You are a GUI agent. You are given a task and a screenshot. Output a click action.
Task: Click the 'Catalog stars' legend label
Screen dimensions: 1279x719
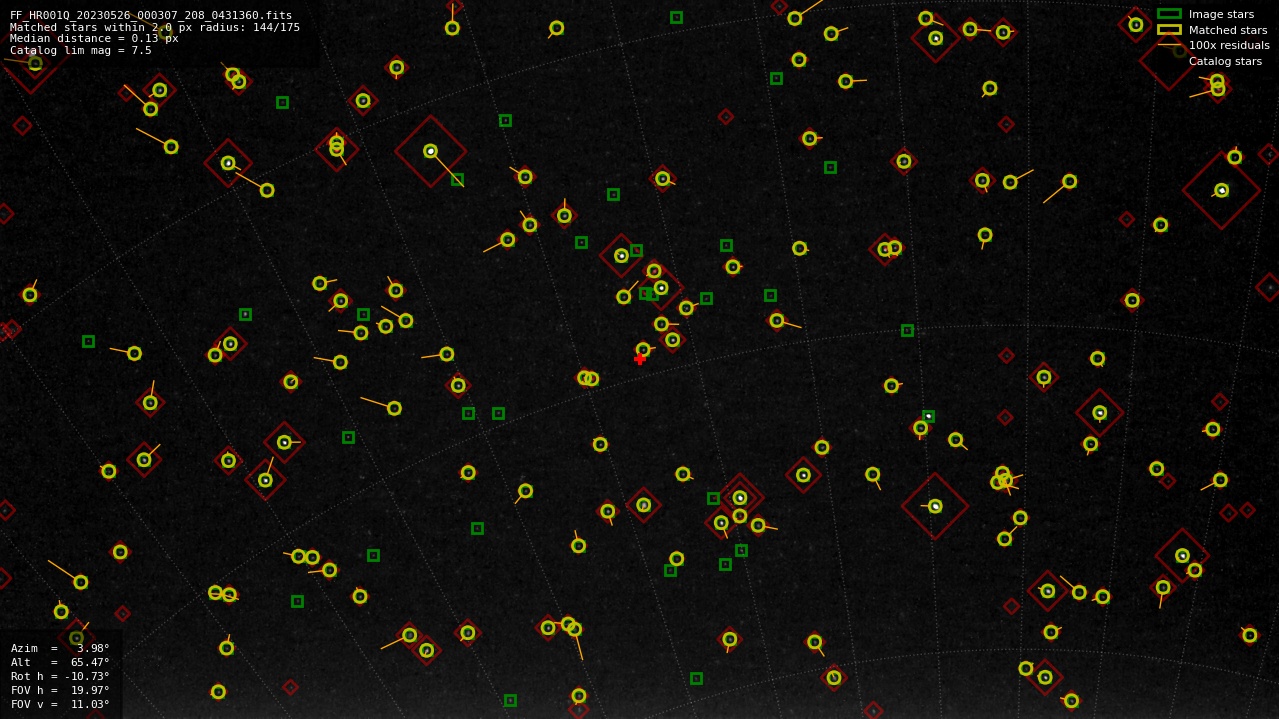pyautogui.click(x=1225, y=61)
